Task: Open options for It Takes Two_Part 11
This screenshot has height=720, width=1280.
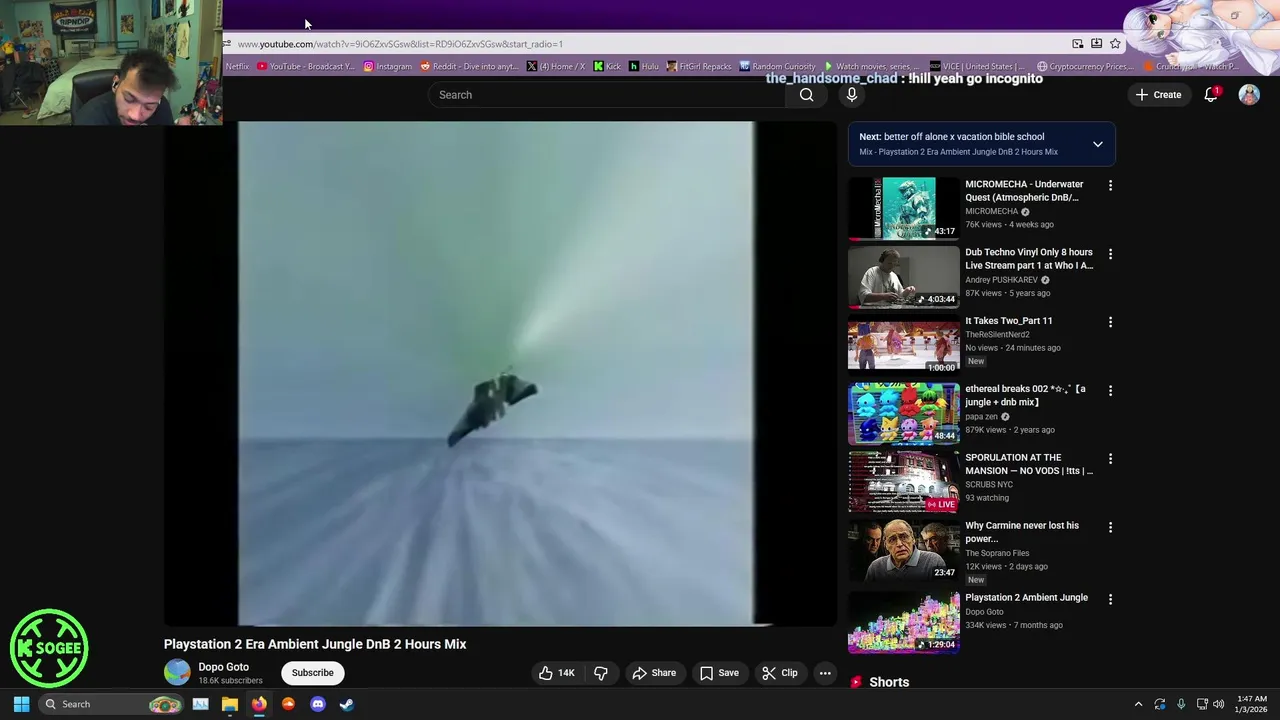Action: tap(1110, 322)
